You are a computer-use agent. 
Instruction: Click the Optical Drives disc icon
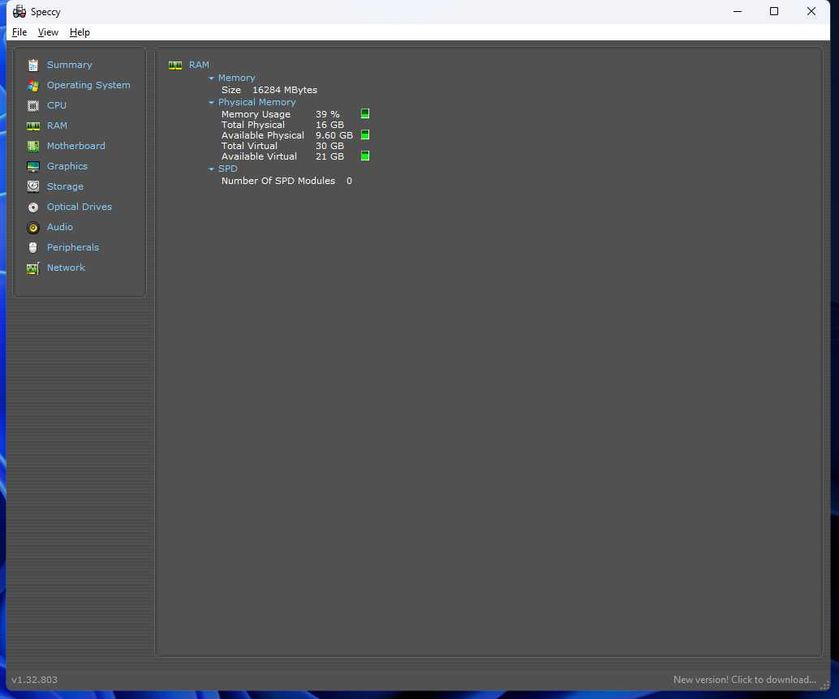click(x=33, y=207)
